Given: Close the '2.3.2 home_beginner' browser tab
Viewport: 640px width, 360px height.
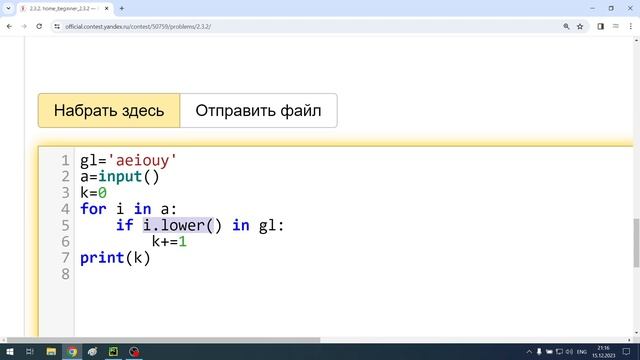Looking at the screenshot, I should tap(107, 8).
